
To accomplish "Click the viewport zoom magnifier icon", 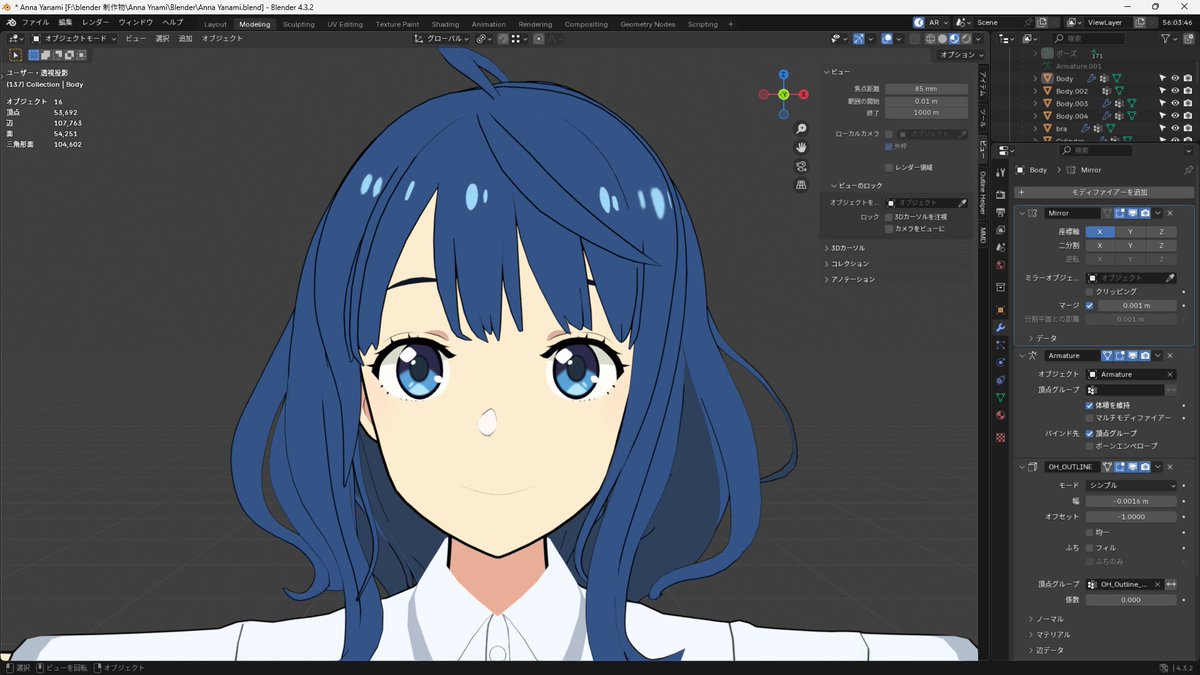I will (801, 129).
